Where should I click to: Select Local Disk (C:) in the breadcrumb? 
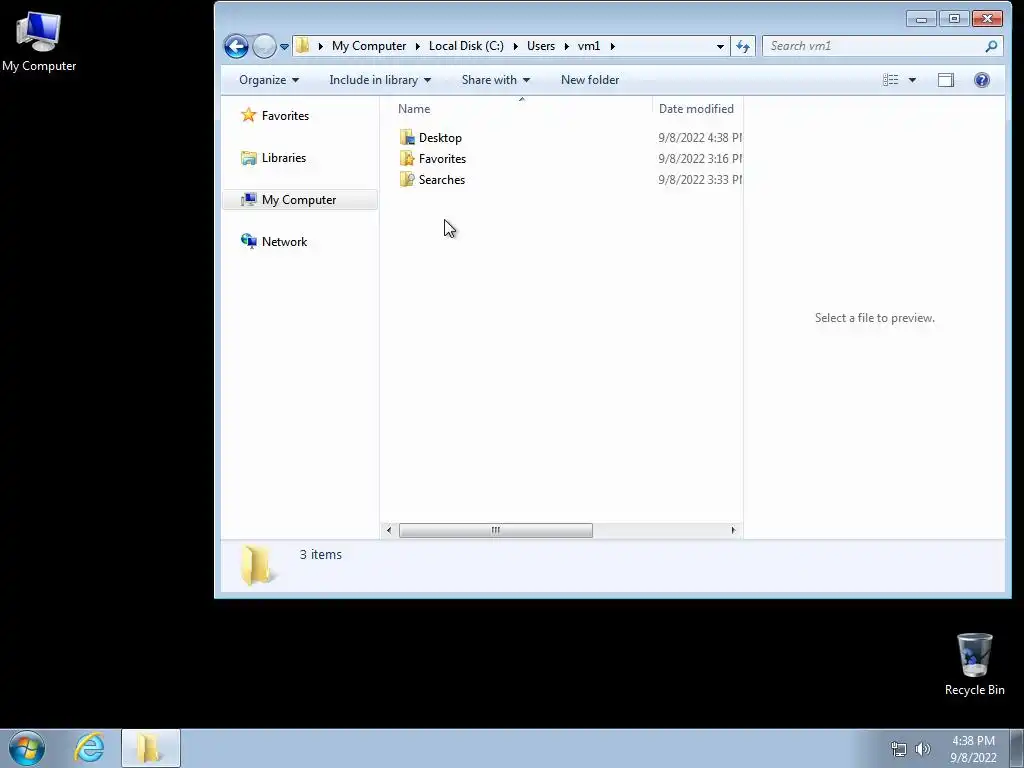466,46
